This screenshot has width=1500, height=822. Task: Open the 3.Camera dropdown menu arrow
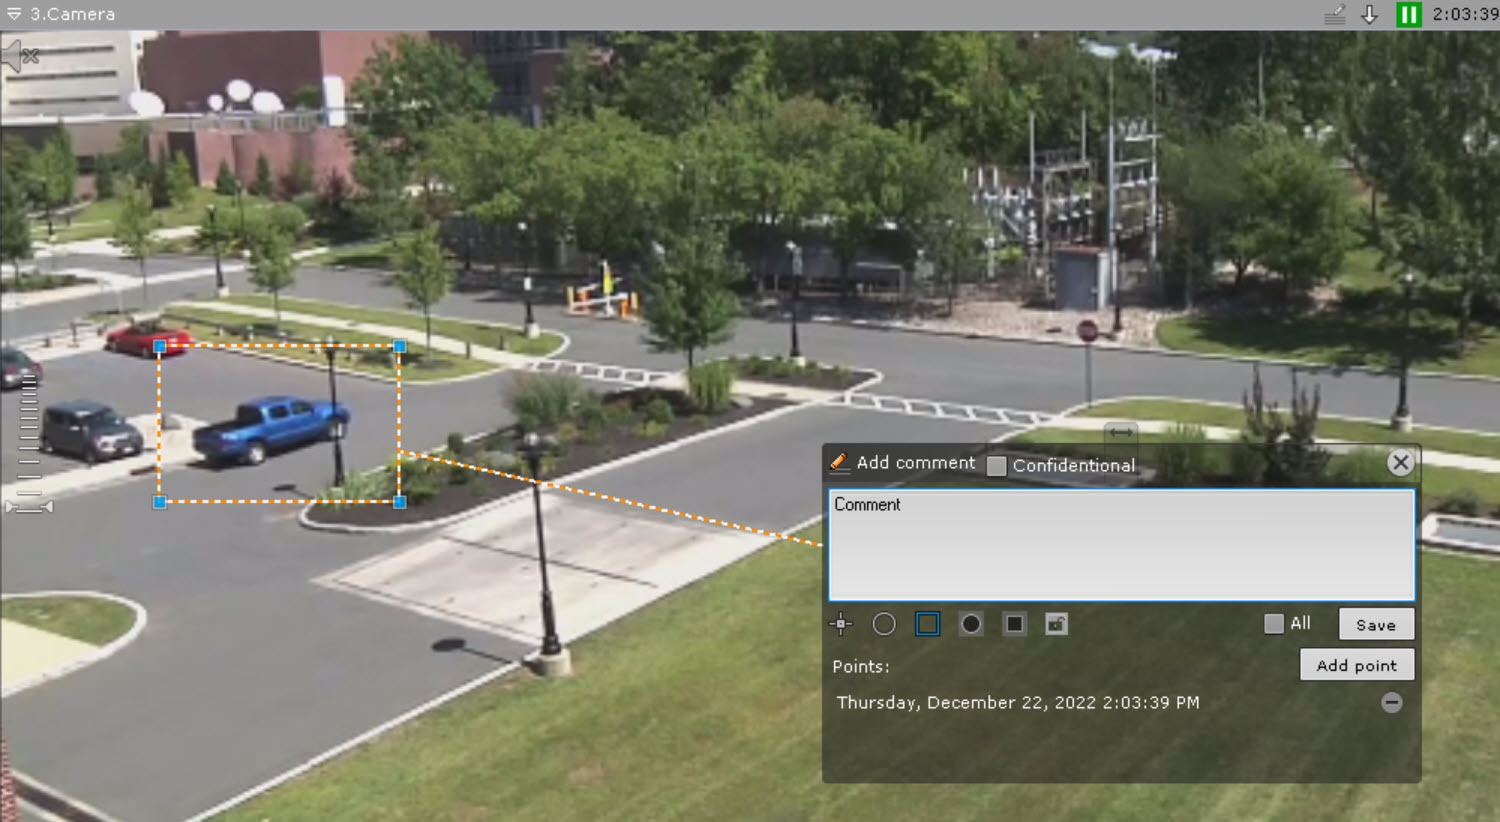14,14
